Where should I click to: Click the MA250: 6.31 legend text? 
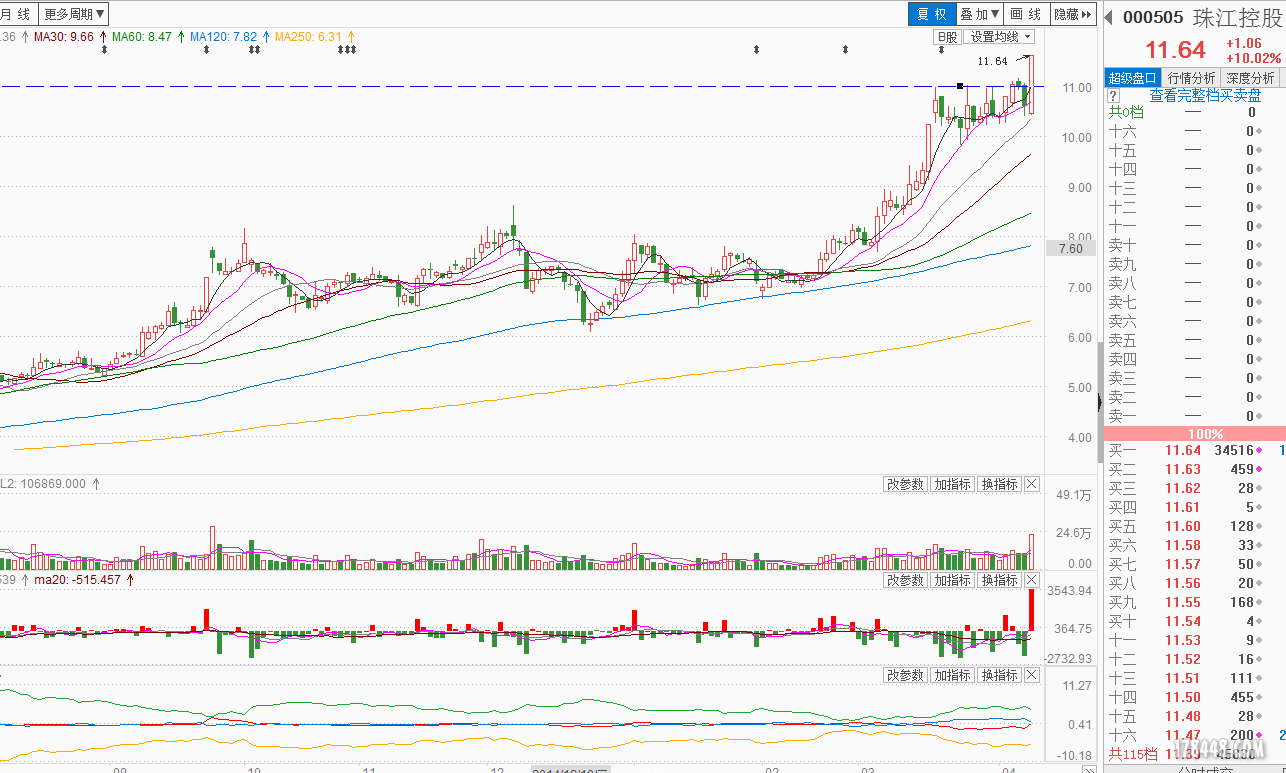(x=308, y=37)
